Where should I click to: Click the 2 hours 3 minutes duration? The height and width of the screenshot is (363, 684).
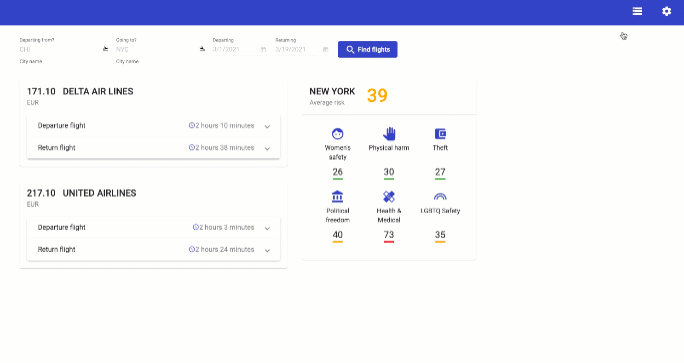coord(227,227)
